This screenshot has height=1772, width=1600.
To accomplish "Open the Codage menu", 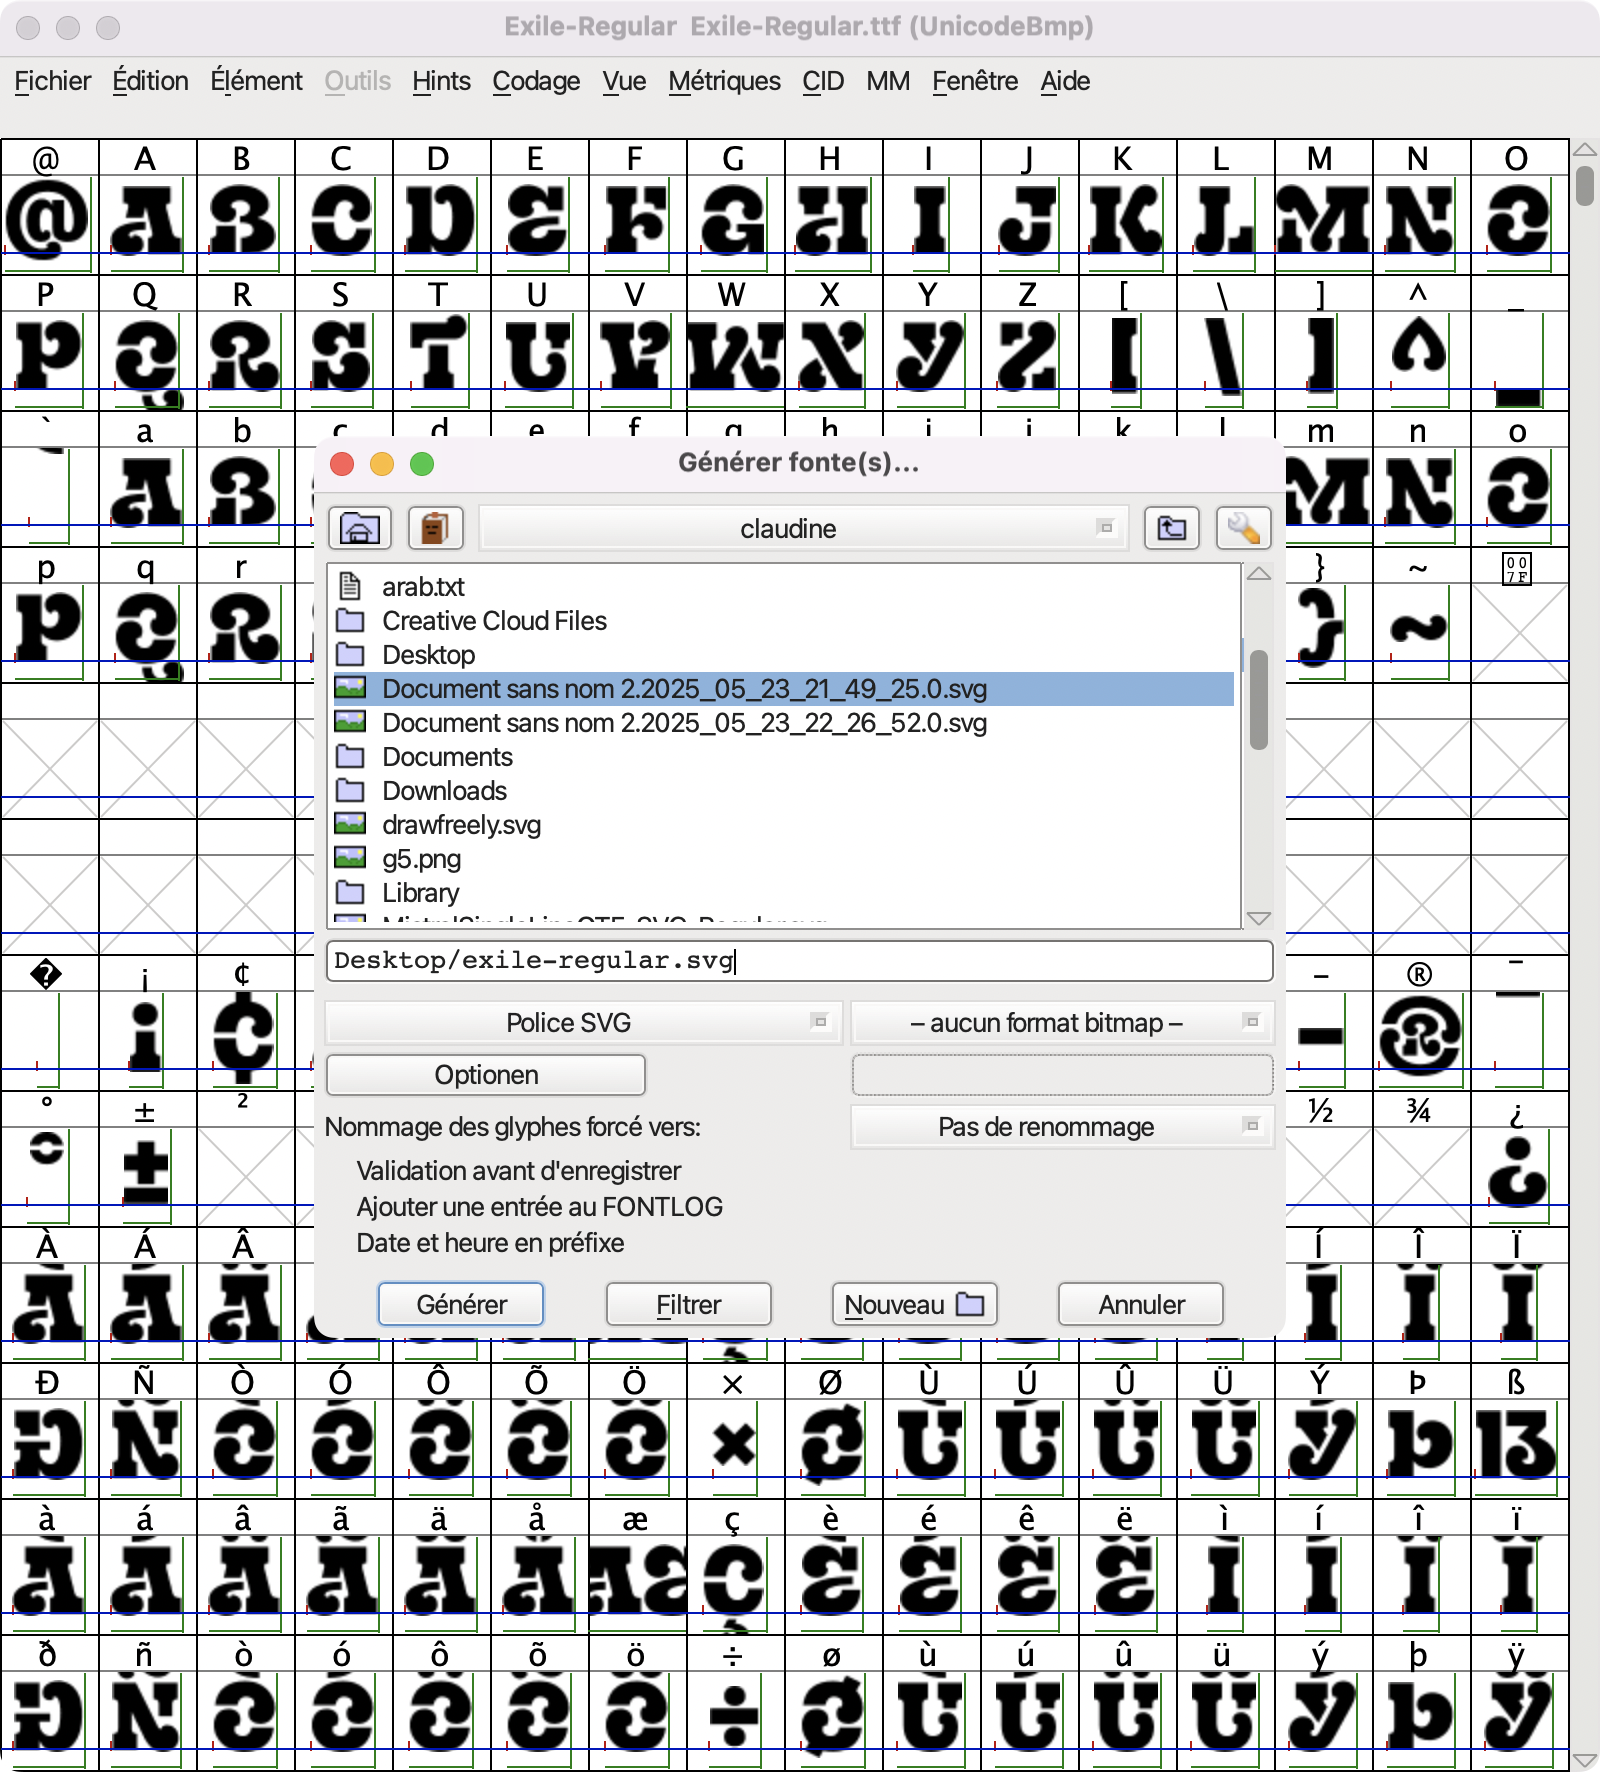I will tap(536, 81).
